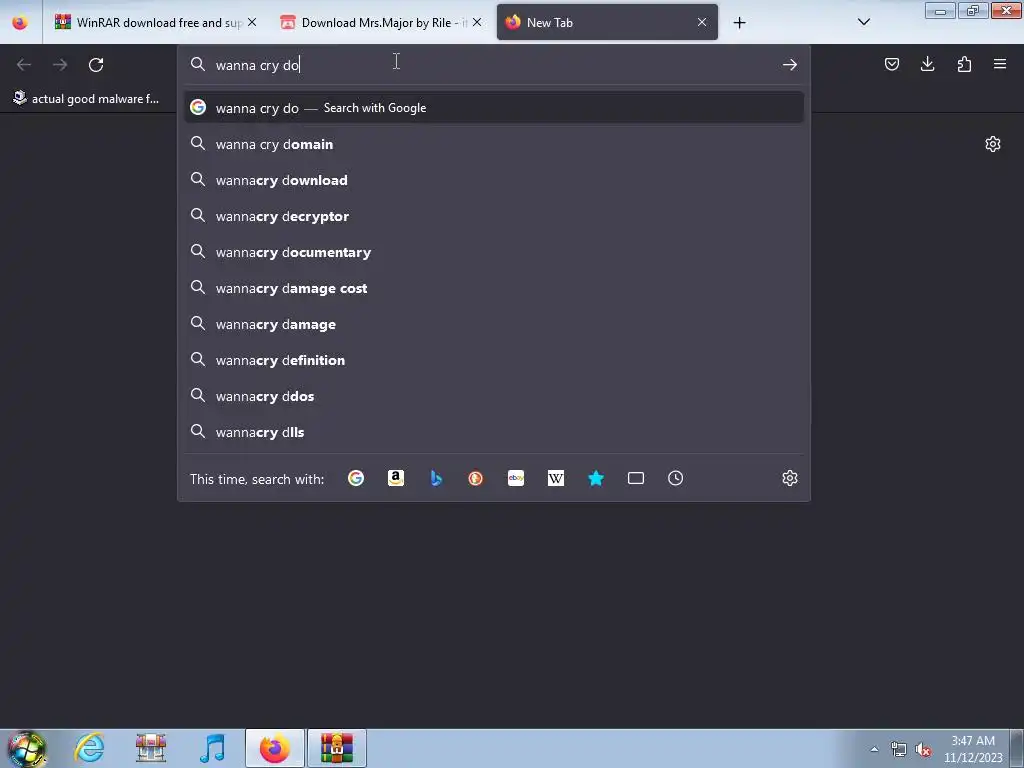Select suggestion 'wannacry damage cost'

(x=494, y=287)
